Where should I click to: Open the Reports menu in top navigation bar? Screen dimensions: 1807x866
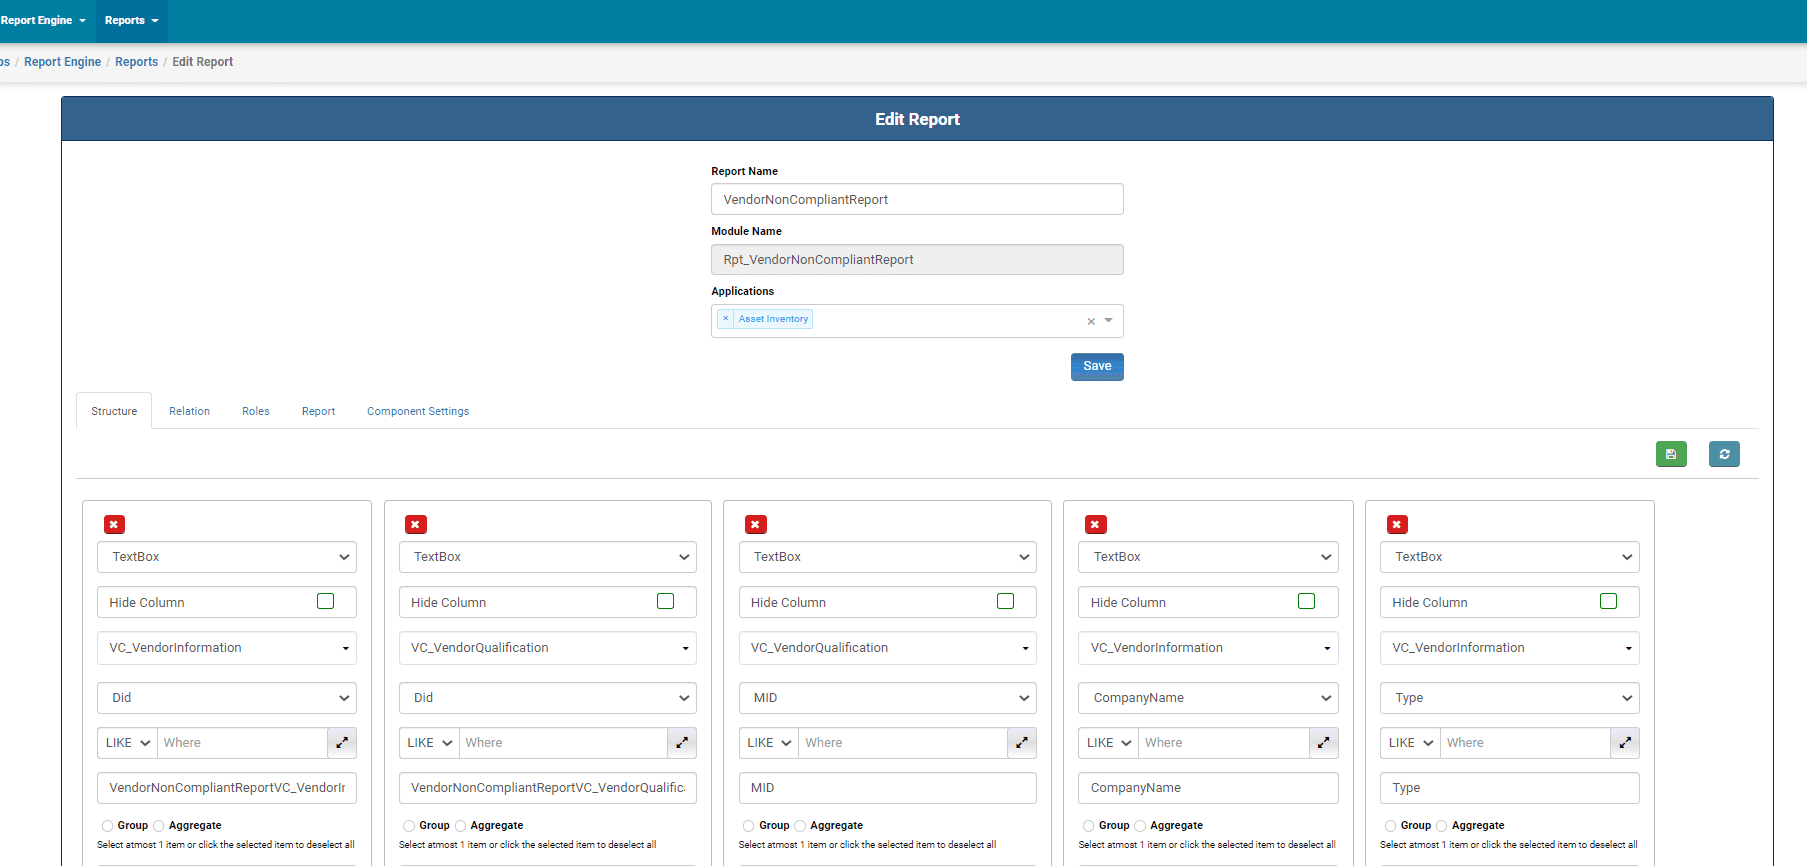click(x=131, y=20)
